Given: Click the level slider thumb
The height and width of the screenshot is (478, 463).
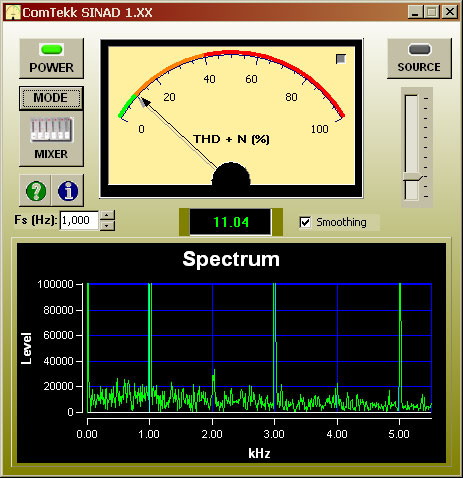Looking at the screenshot, I should [x=412, y=177].
